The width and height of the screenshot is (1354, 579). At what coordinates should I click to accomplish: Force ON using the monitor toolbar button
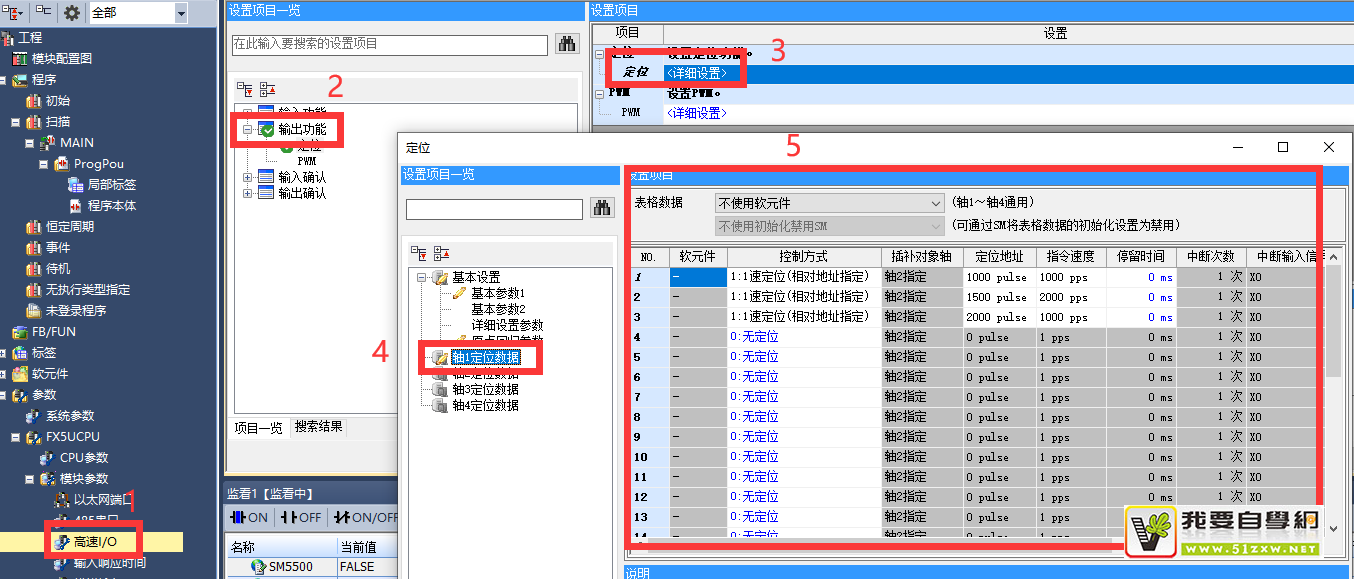(x=250, y=517)
